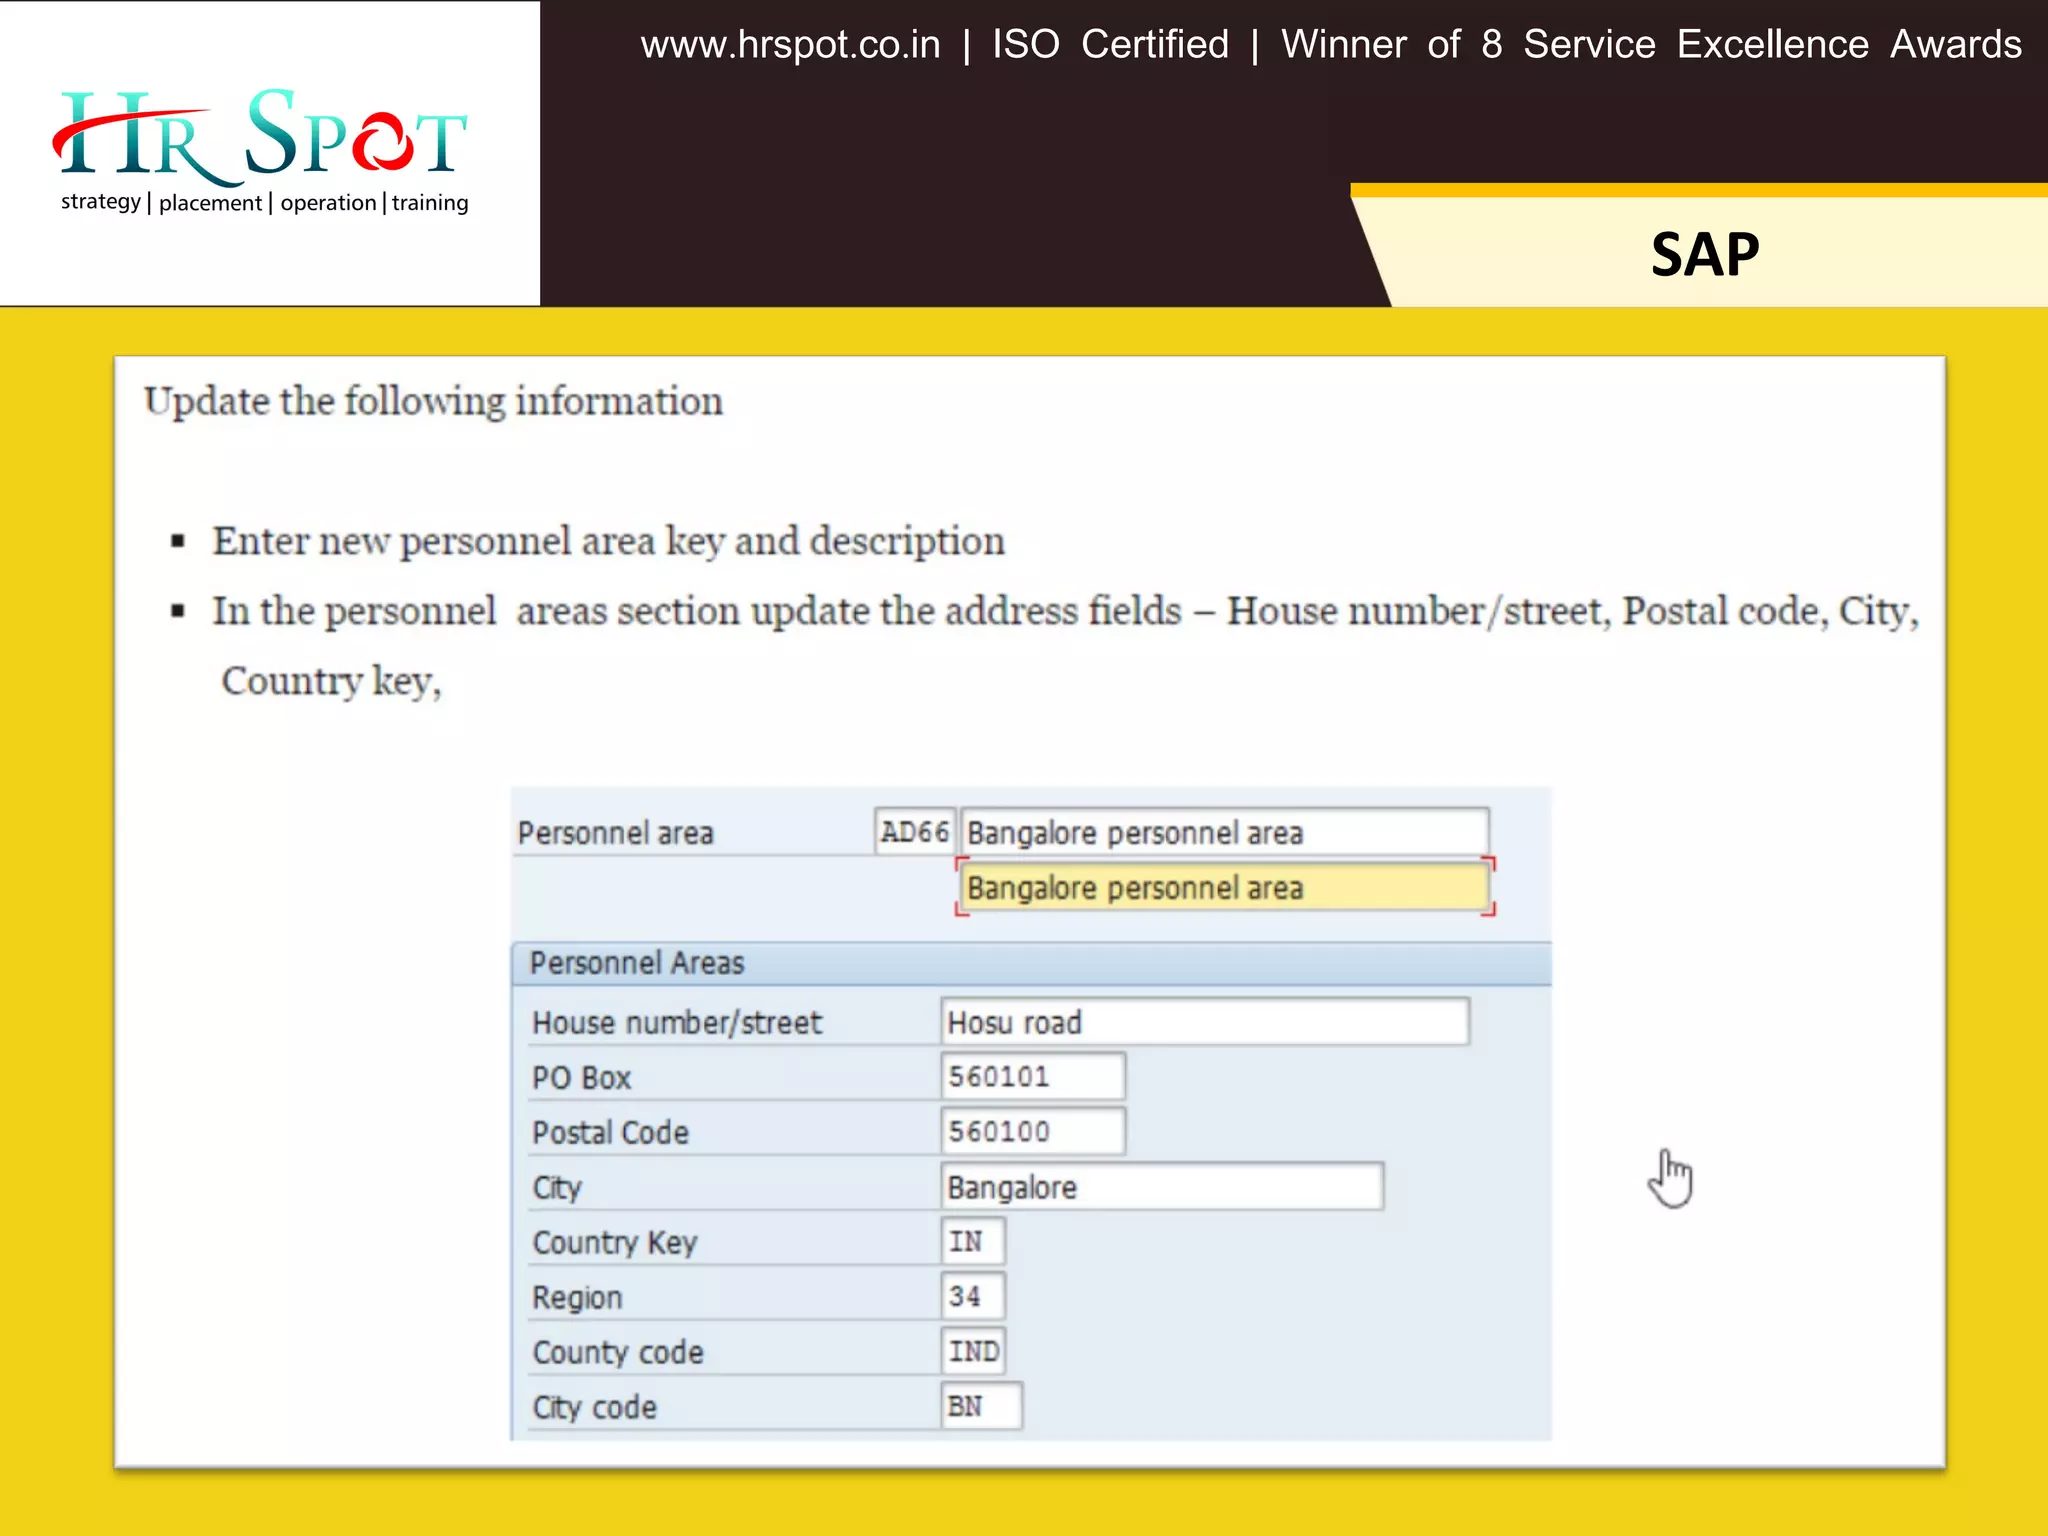Click 'strategy | placement | operation | training' tagline
Viewport: 2048px width, 1536px height.
tap(265, 203)
